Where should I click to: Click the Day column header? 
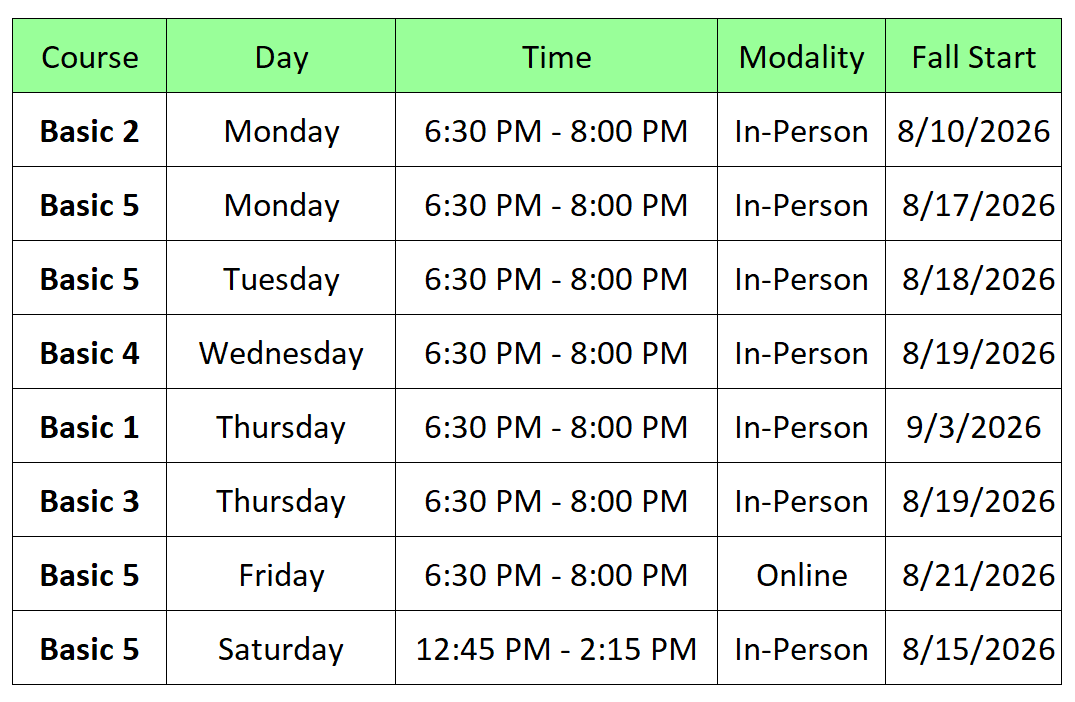pyautogui.click(x=281, y=56)
